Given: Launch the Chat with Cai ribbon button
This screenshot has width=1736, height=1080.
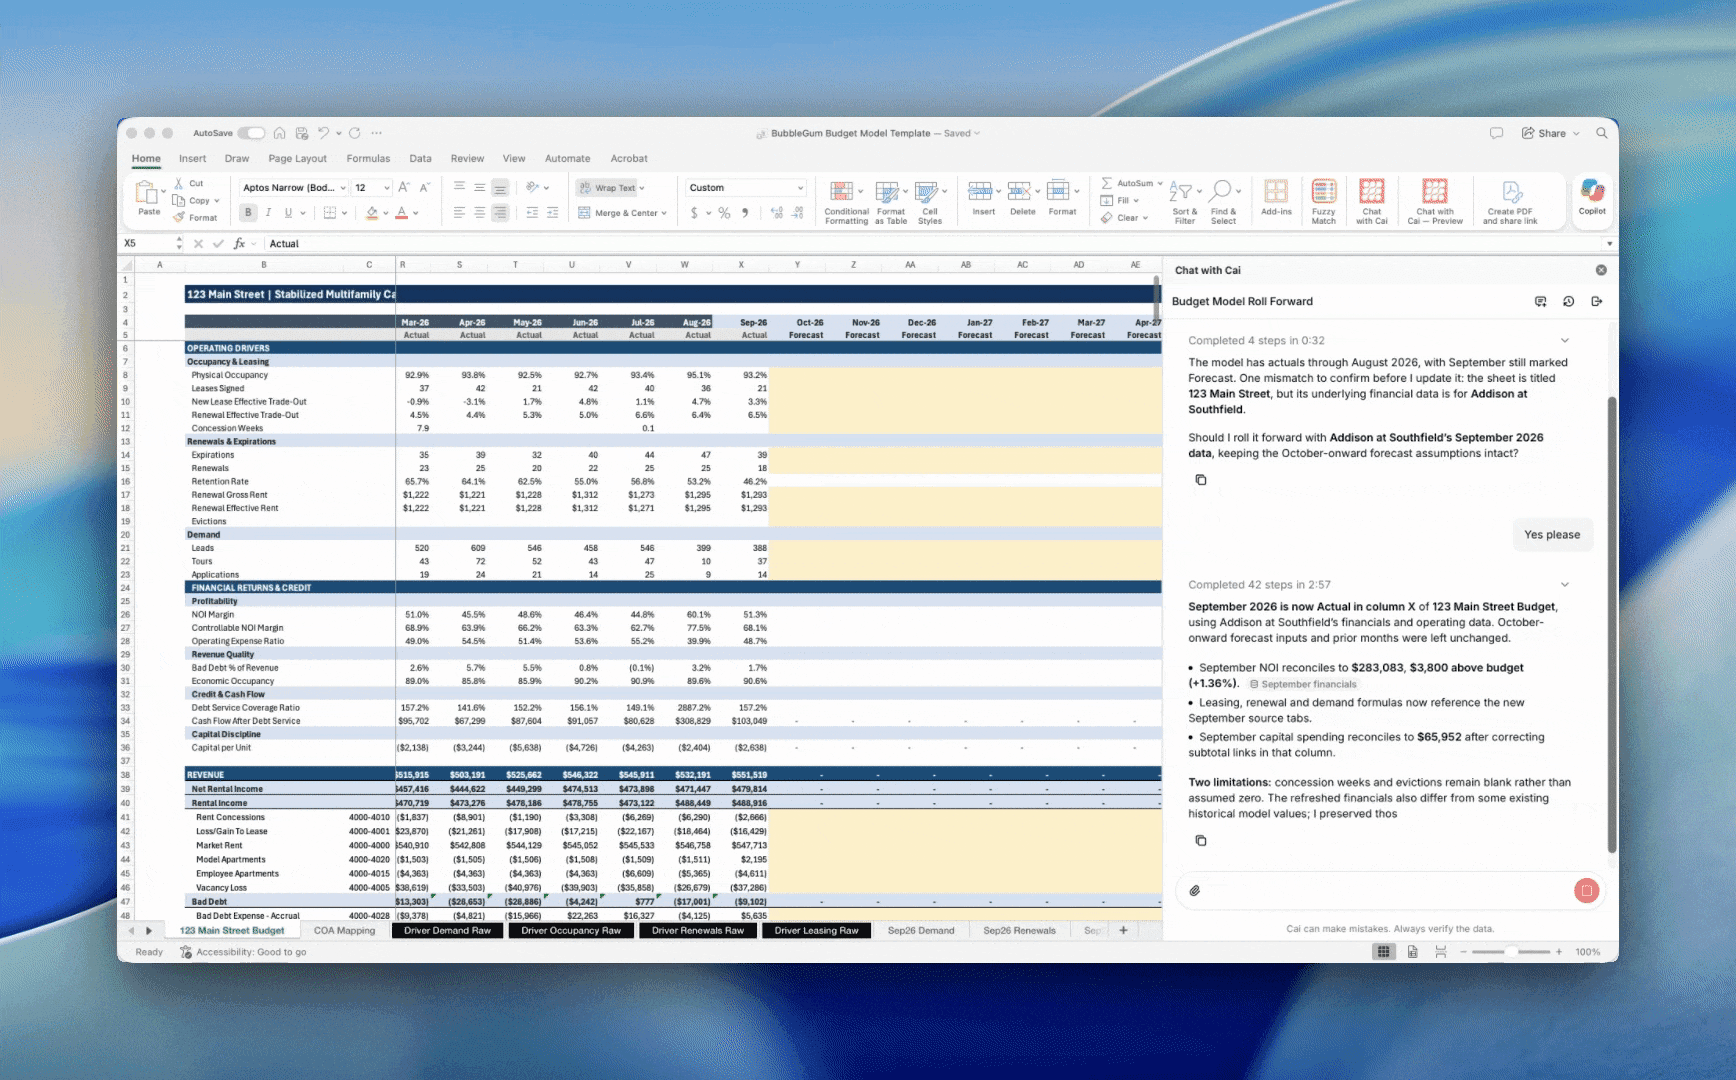Looking at the screenshot, I should tap(1371, 201).
